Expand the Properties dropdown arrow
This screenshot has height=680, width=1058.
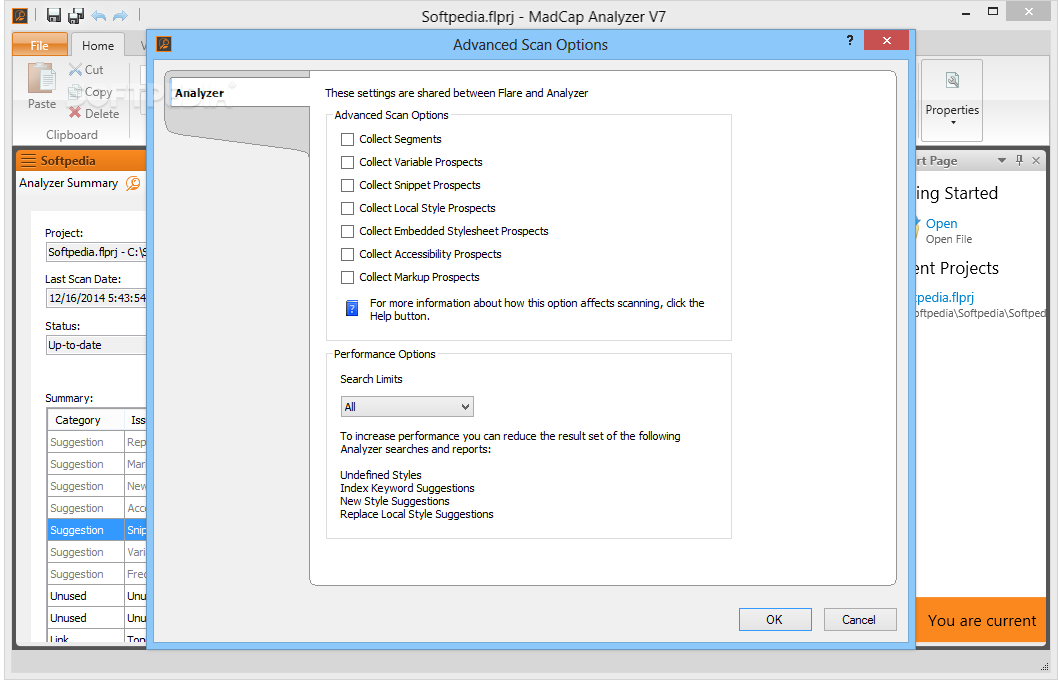[x=953, y=123]
